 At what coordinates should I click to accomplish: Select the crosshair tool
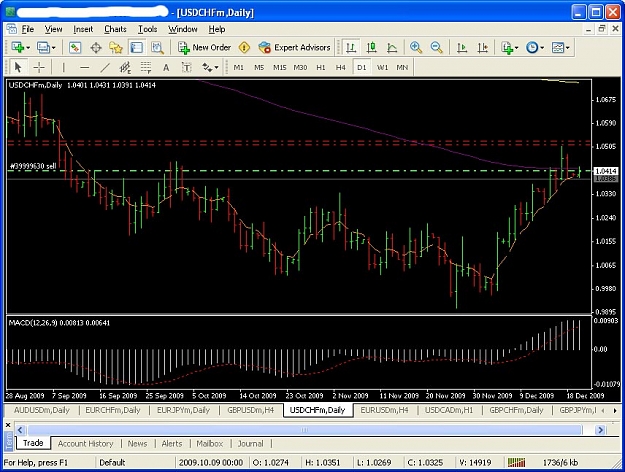[39, 67]
